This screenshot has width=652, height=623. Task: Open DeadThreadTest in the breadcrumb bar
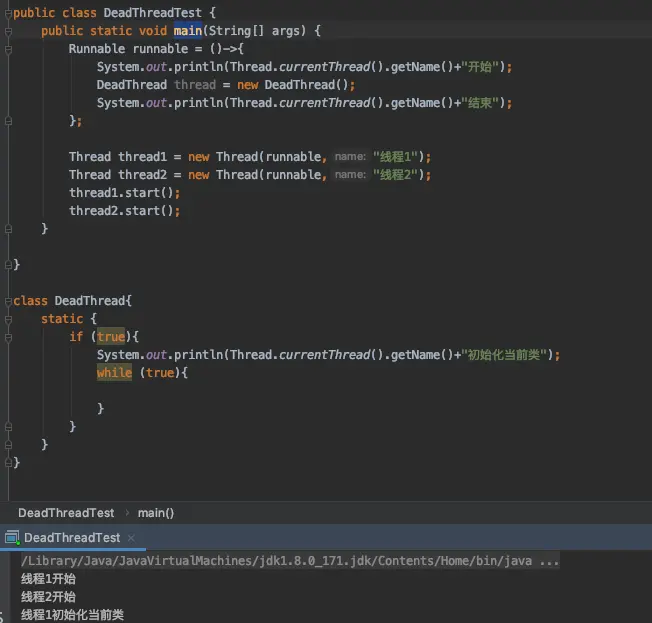(66, 513)
